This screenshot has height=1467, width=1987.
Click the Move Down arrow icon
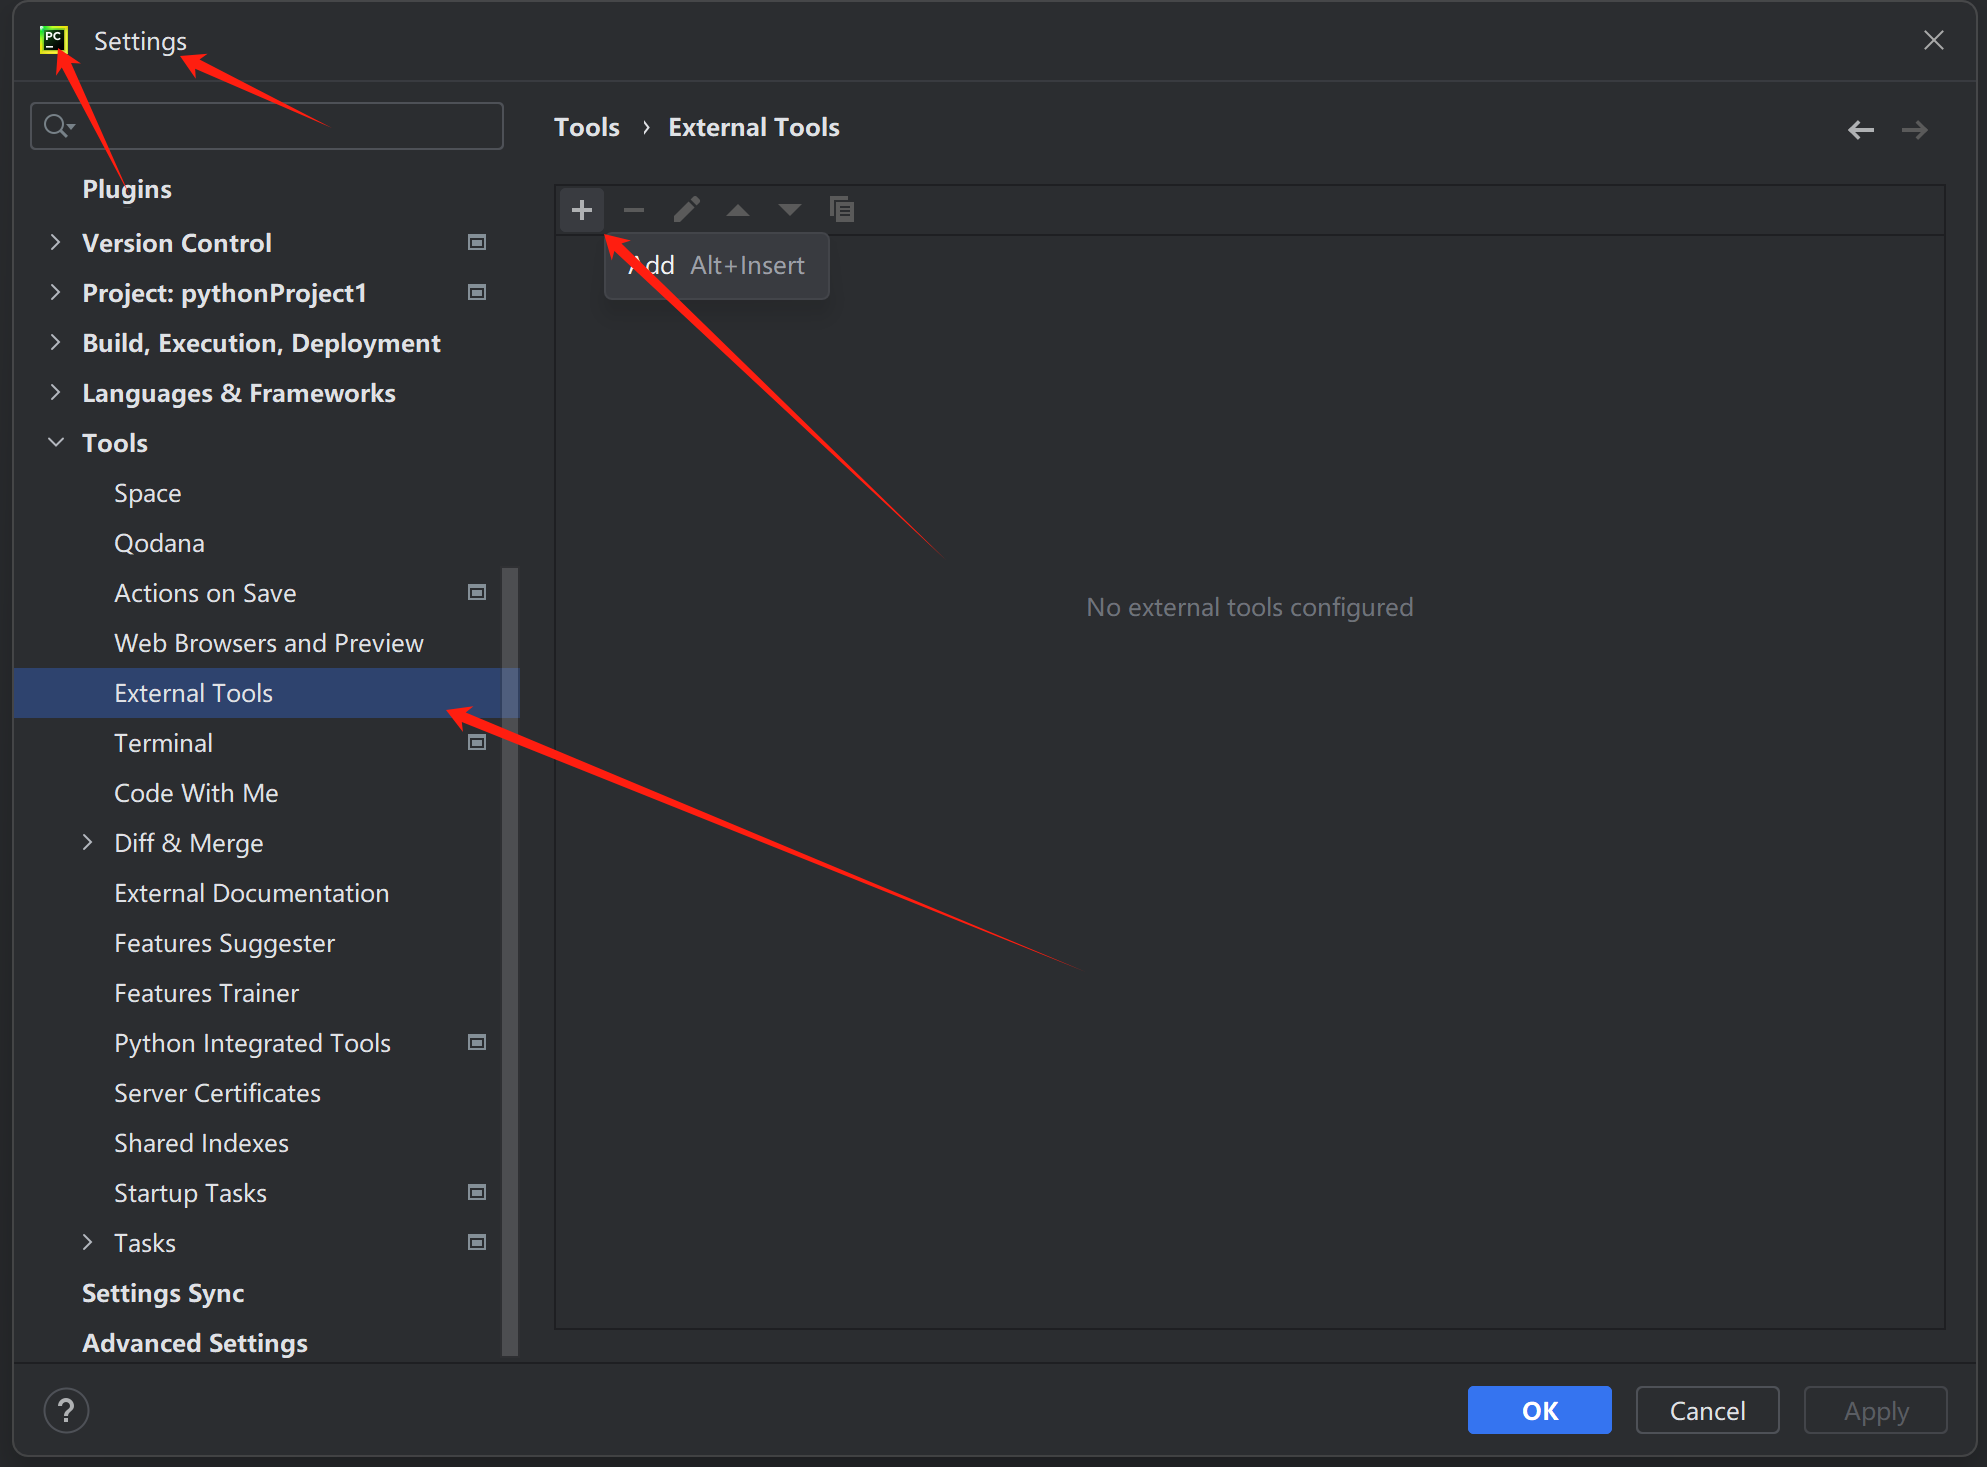[790, 210]
